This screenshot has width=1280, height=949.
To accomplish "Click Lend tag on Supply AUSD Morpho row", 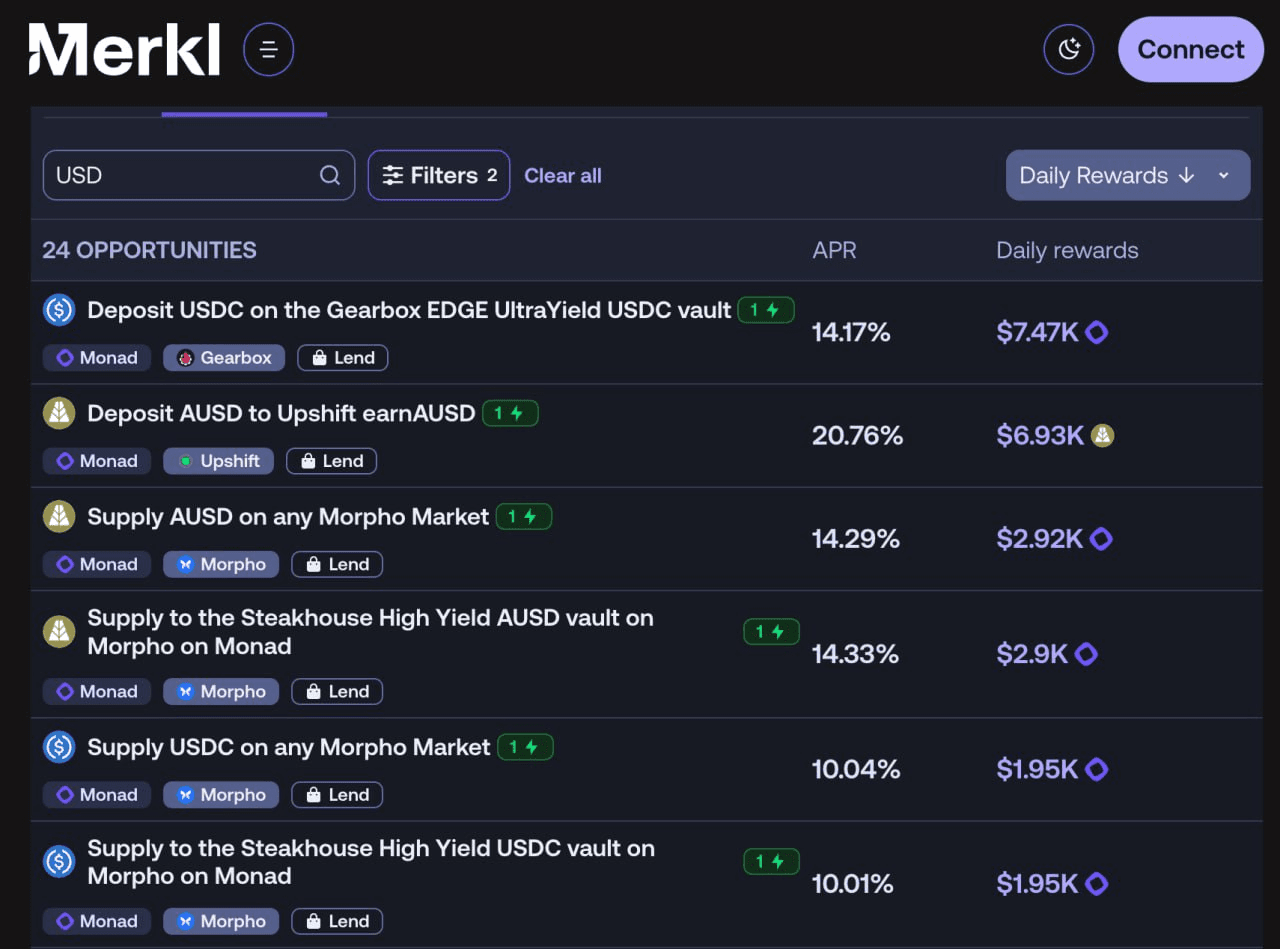I will 337,565.
